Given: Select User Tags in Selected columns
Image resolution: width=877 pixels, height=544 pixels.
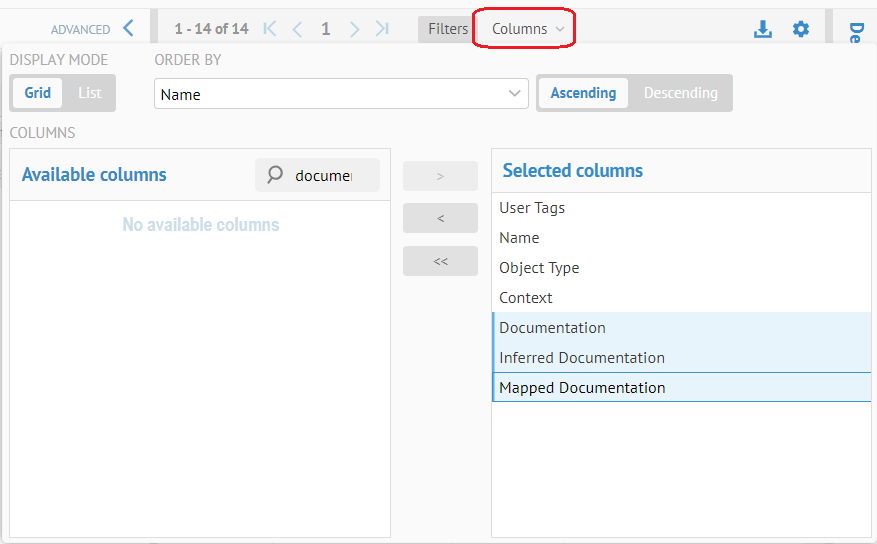Looking at the screenshot, I should (532, 208).
